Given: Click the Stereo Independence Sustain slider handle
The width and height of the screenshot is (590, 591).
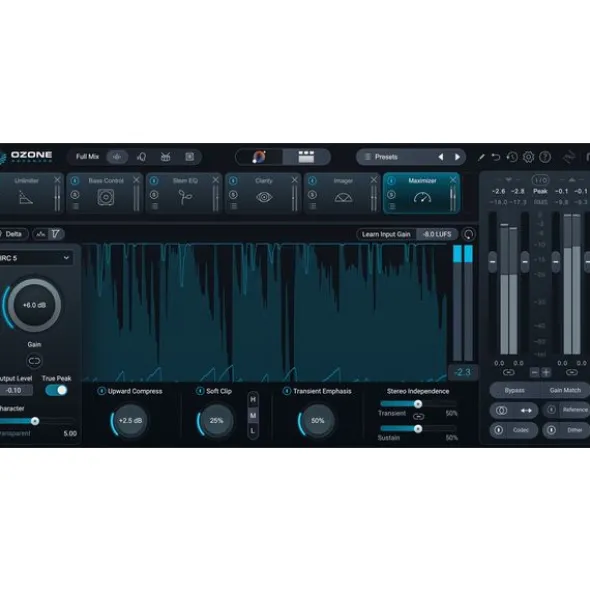Looking at the screenshot, I should (418, 429).
